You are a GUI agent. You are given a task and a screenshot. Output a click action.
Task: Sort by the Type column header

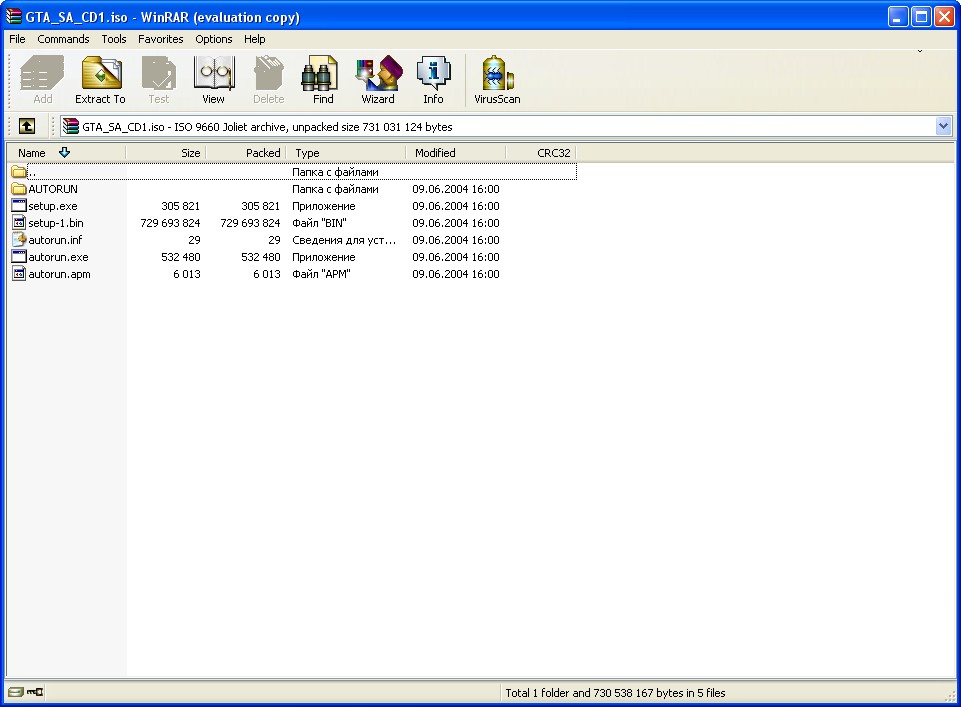coord(346,153)
